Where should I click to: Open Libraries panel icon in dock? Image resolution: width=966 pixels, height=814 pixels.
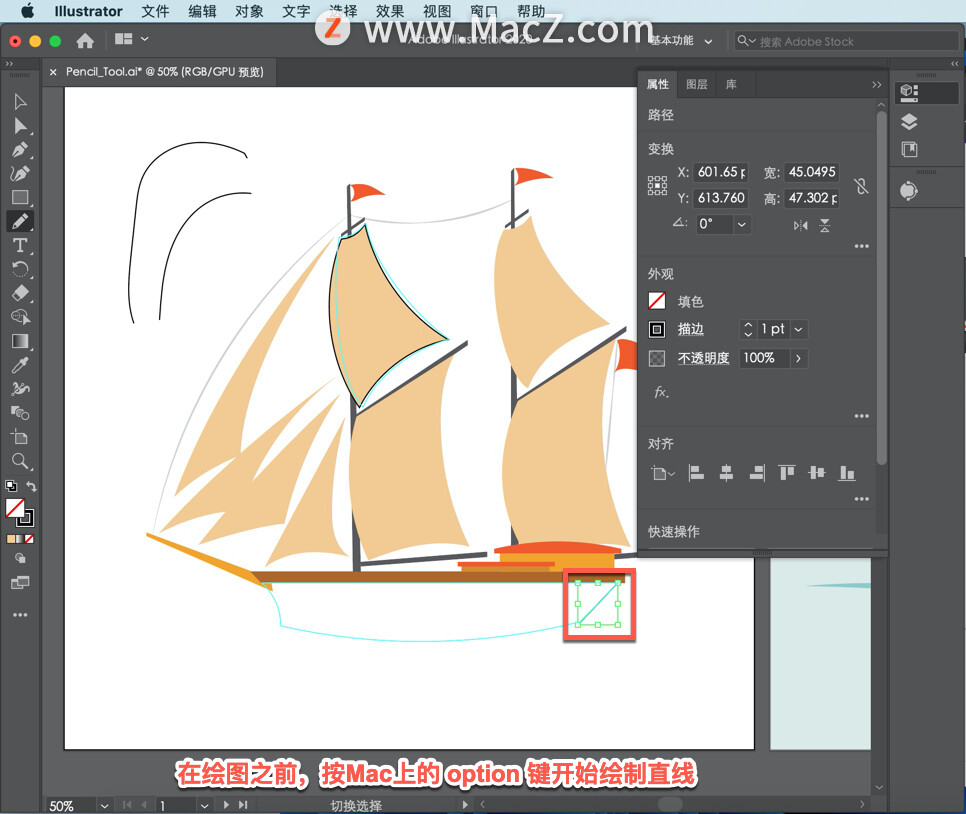tap(909, 149)
